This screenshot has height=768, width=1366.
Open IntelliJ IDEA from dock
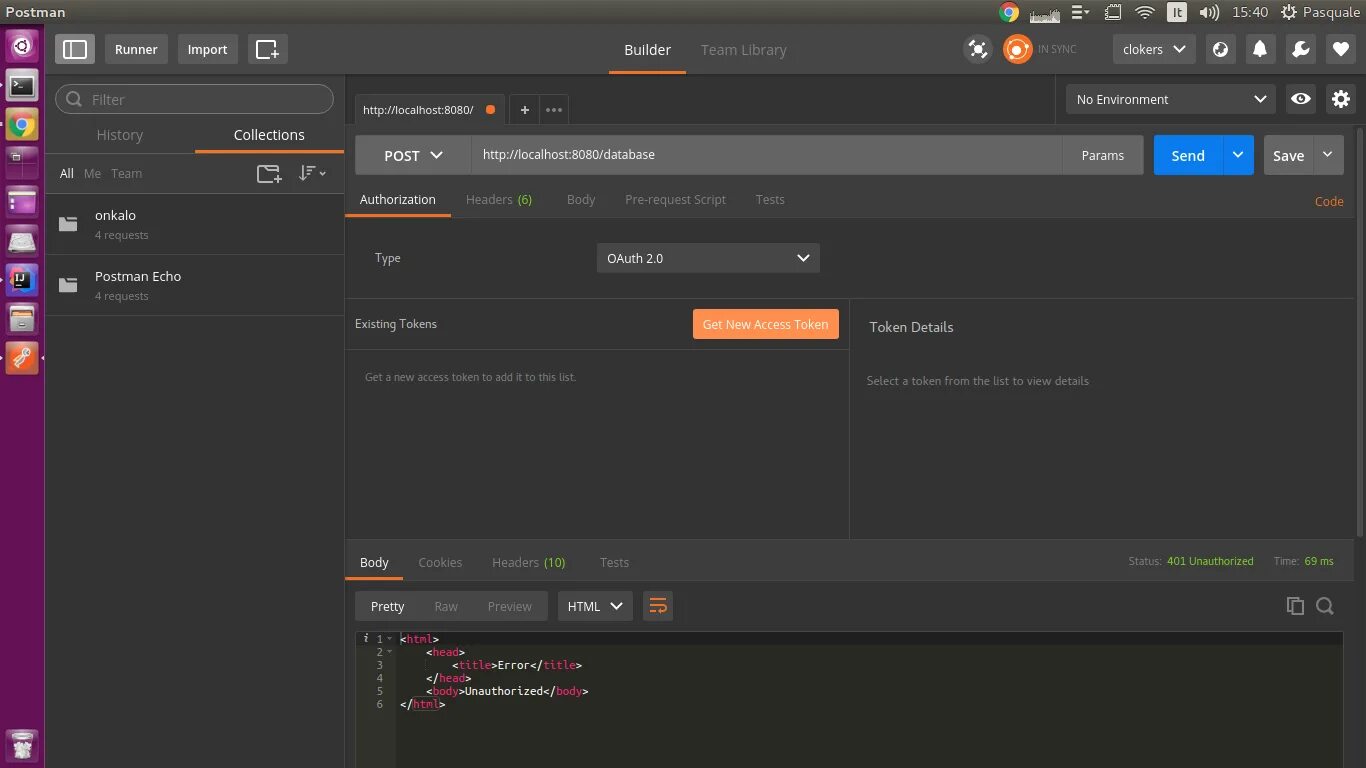click(x=22, y=280)
